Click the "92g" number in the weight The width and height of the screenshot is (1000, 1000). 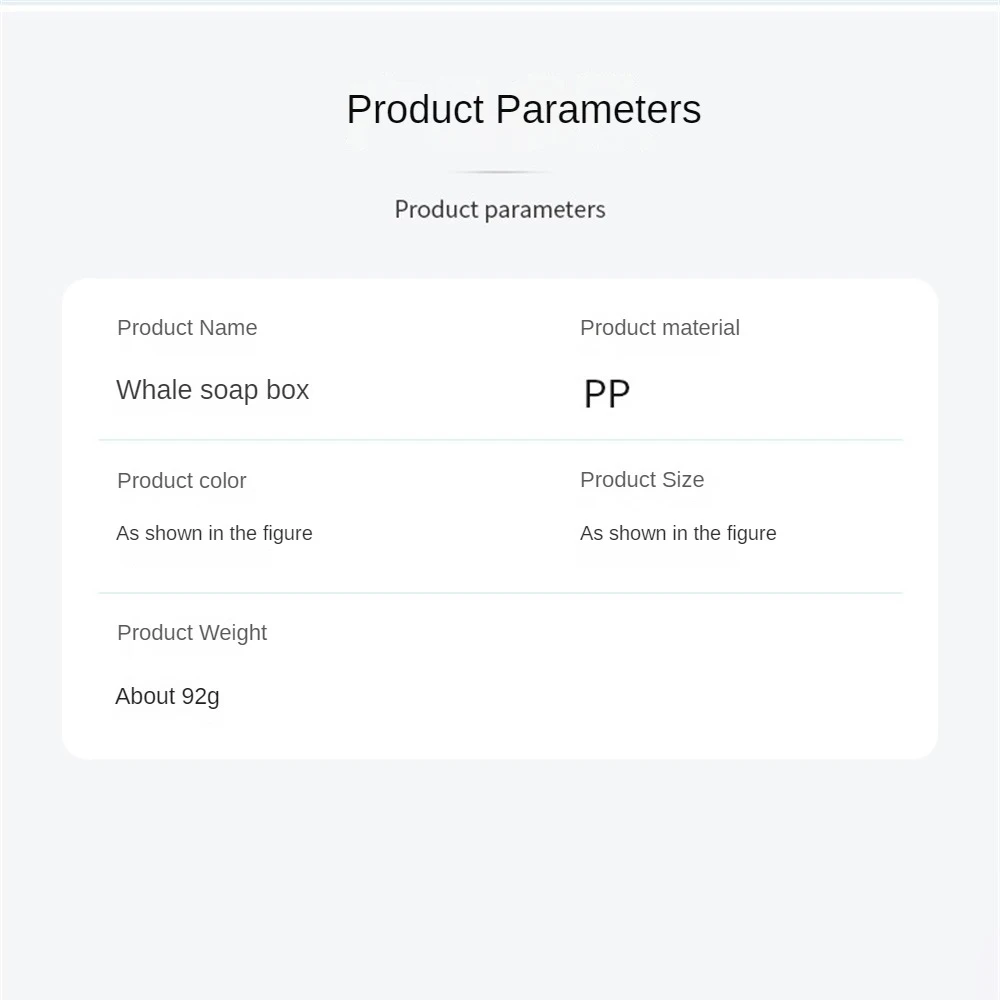200,696
